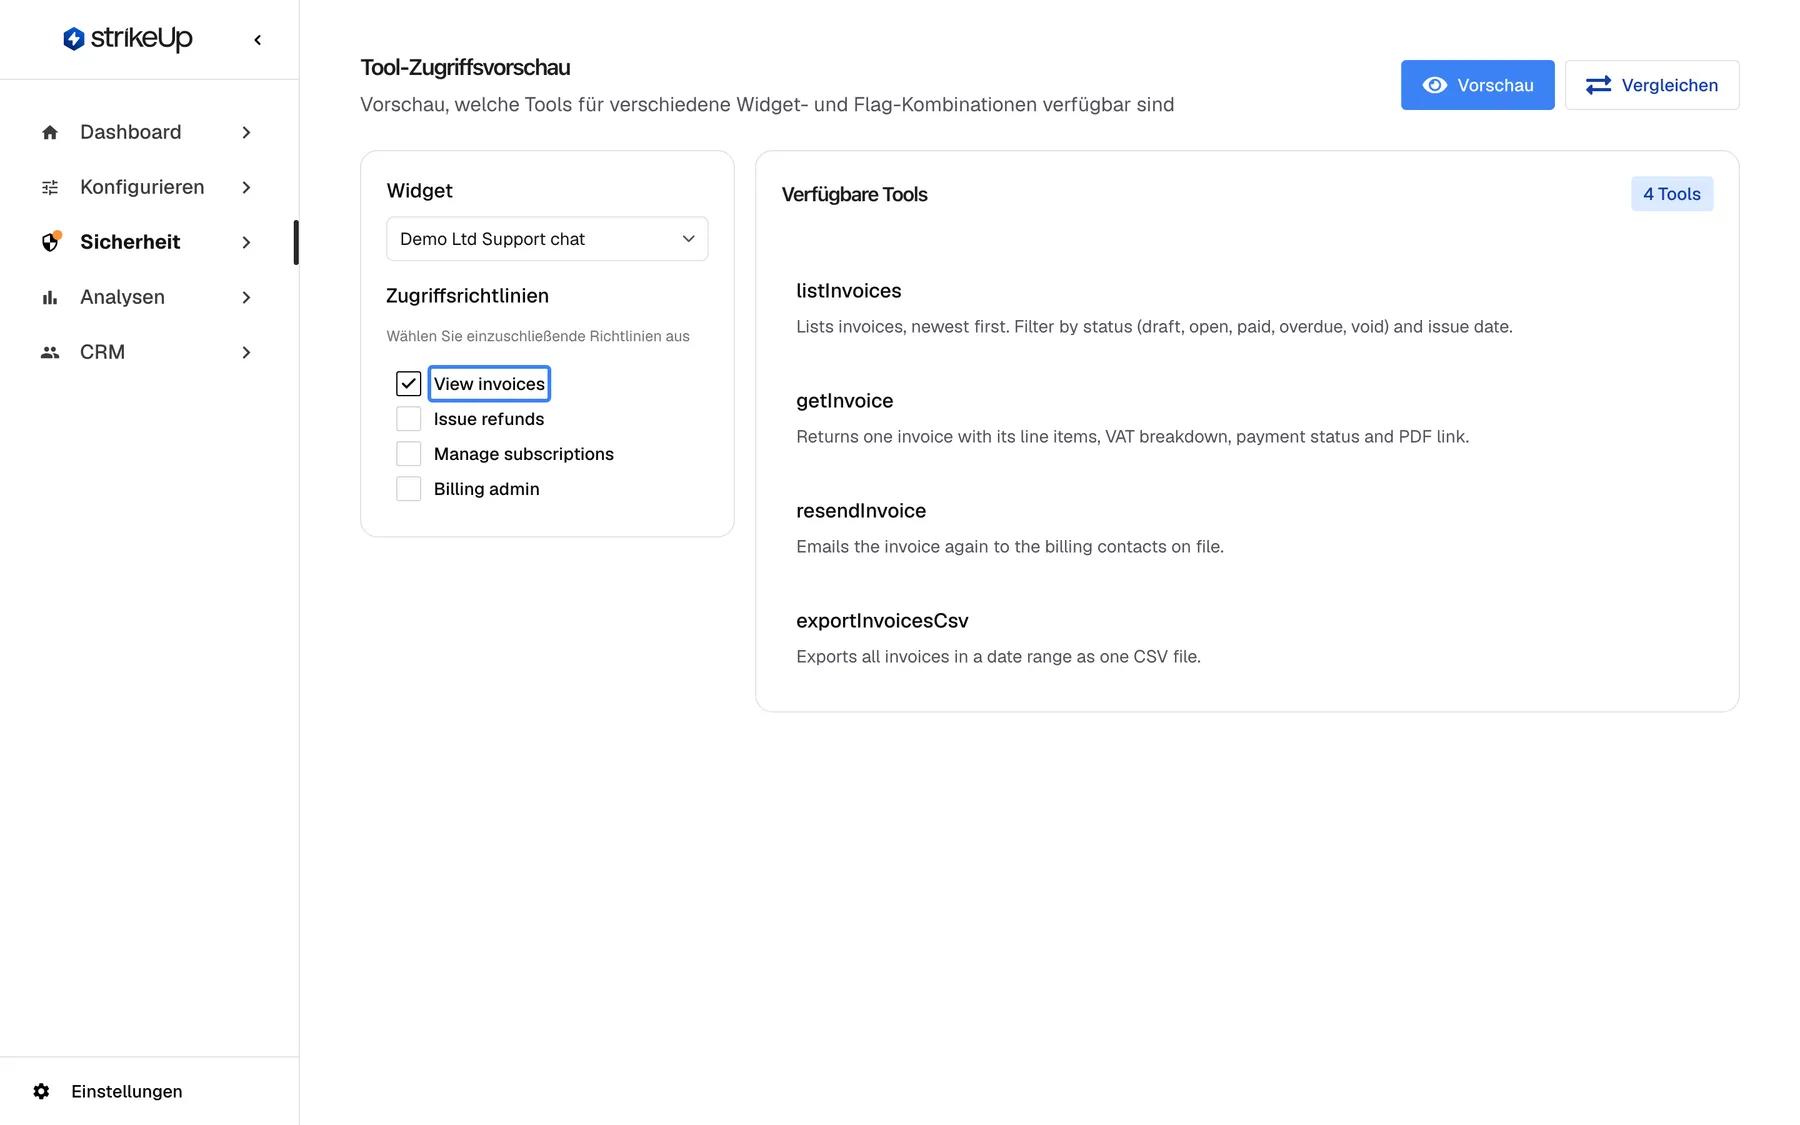
Task: Expand the CRM submenu chevron
Action: coord(246,352)
